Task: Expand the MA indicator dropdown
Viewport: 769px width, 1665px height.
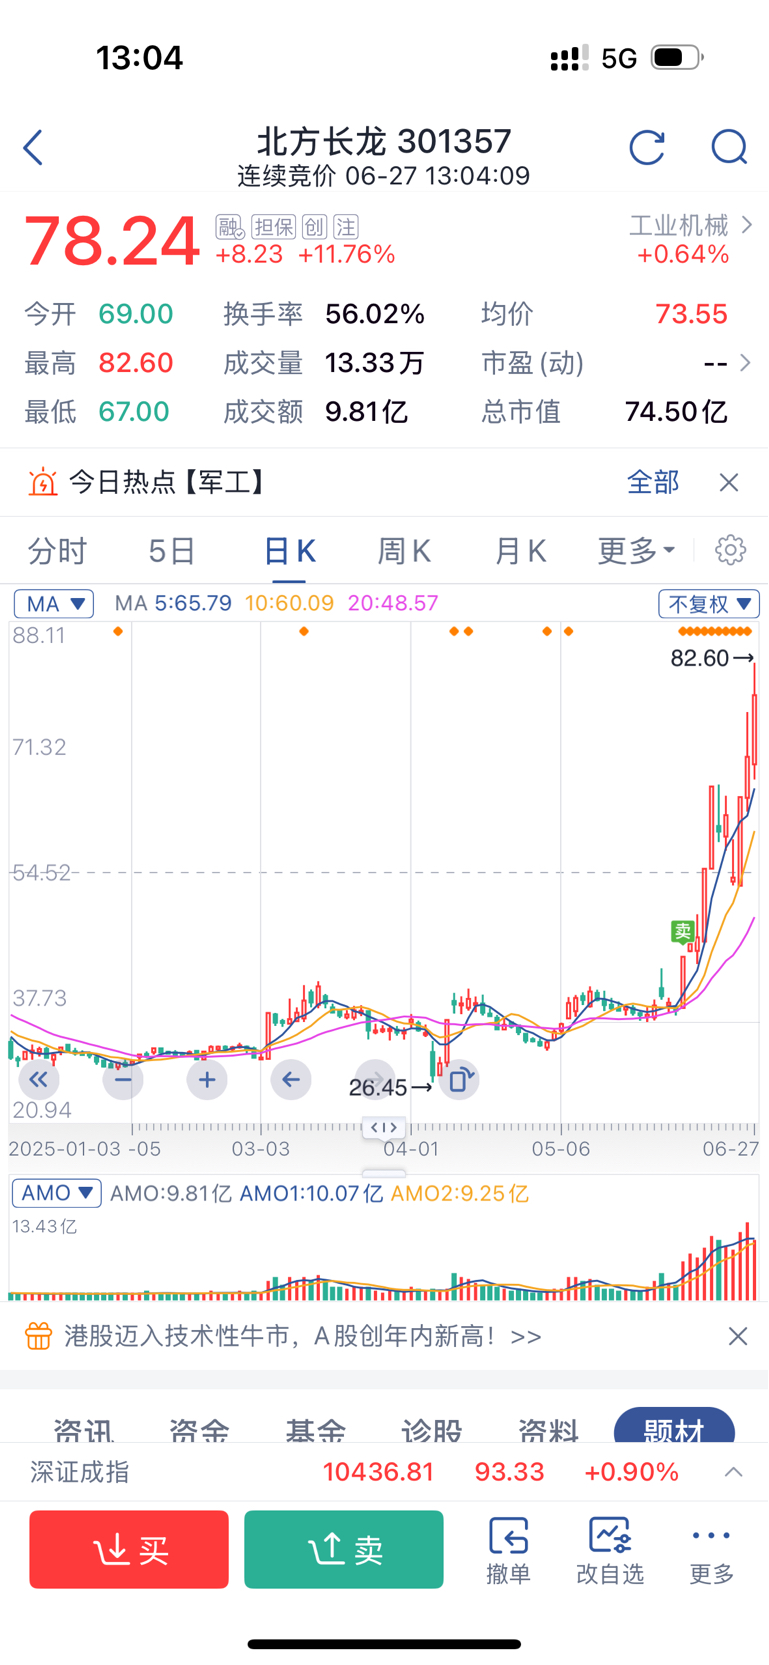Action: pyautogui.click(x=54, y=604)
